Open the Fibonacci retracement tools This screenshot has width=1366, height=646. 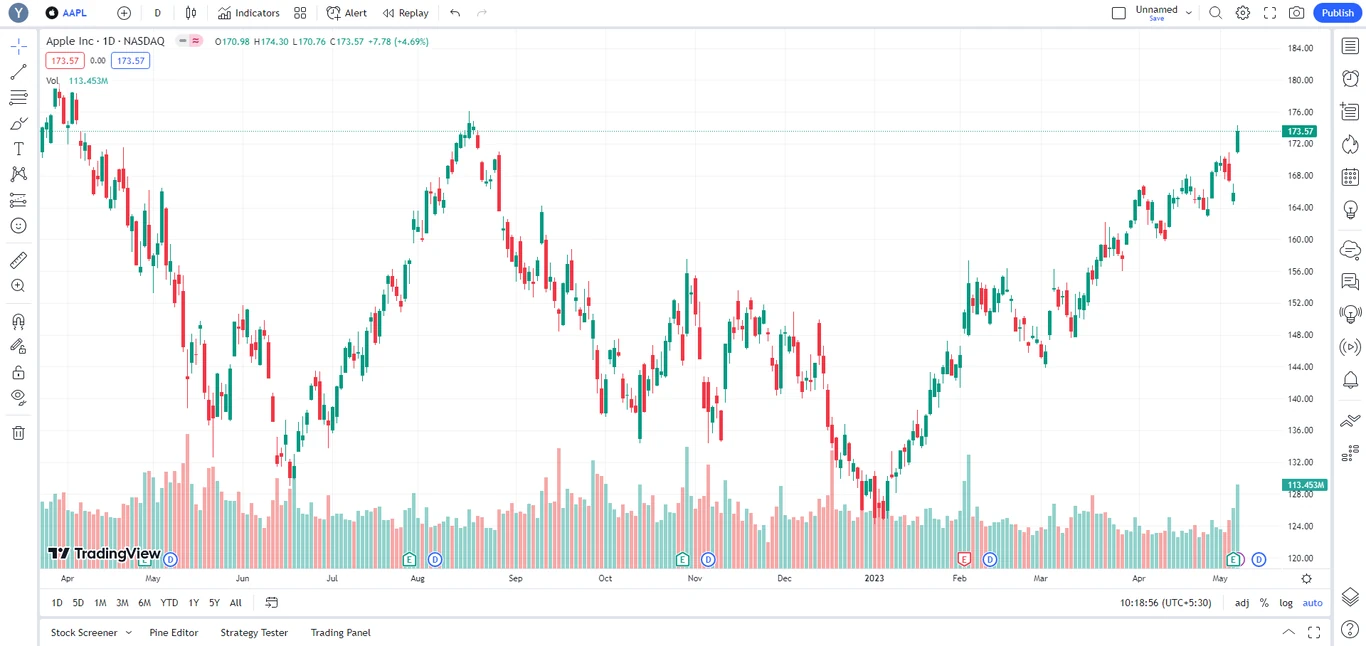[x=18, y=98]
